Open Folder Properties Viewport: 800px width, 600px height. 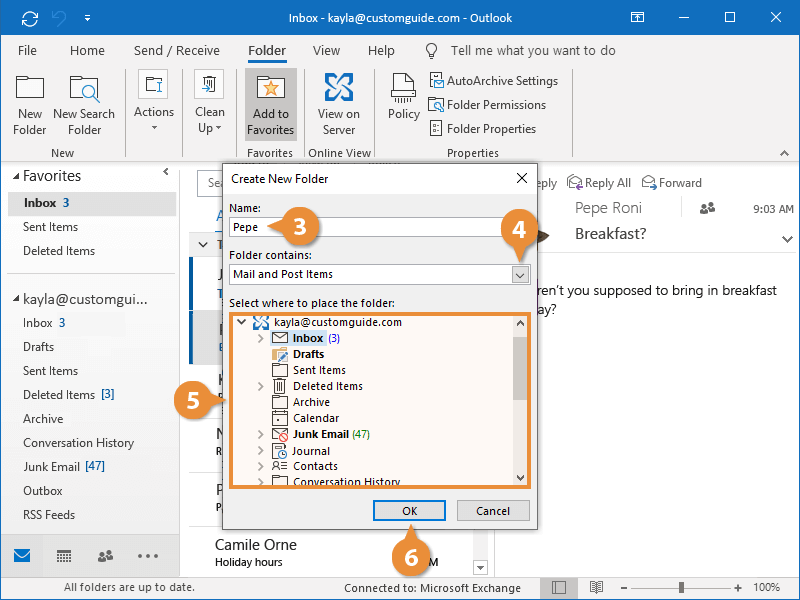(483, 129)
